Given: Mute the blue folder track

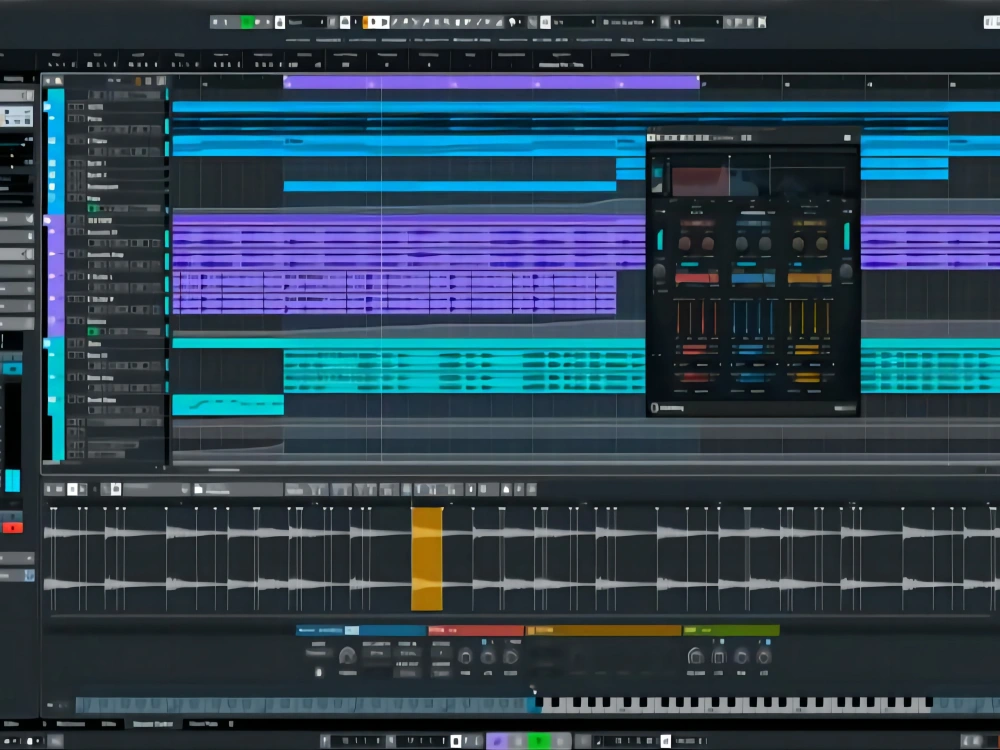Looking at the screenshot, I should pyautogui.click(x=71, y=107).
